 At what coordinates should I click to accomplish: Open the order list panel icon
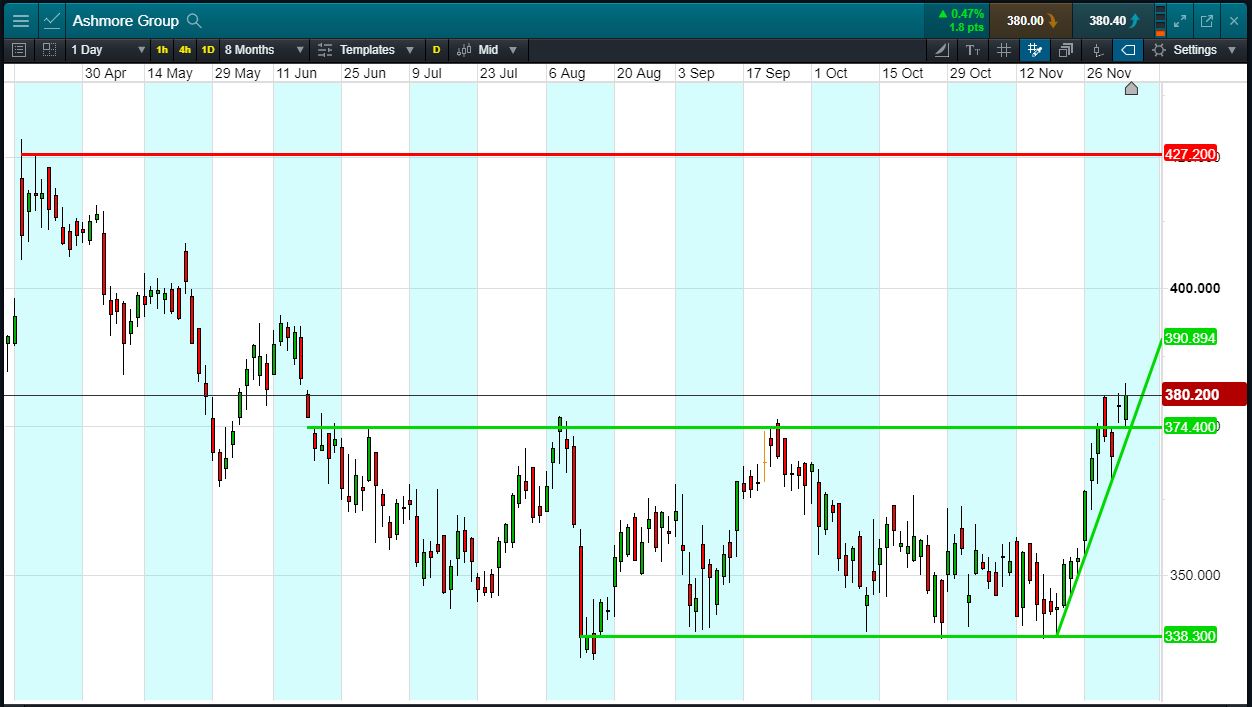point(19,50)
